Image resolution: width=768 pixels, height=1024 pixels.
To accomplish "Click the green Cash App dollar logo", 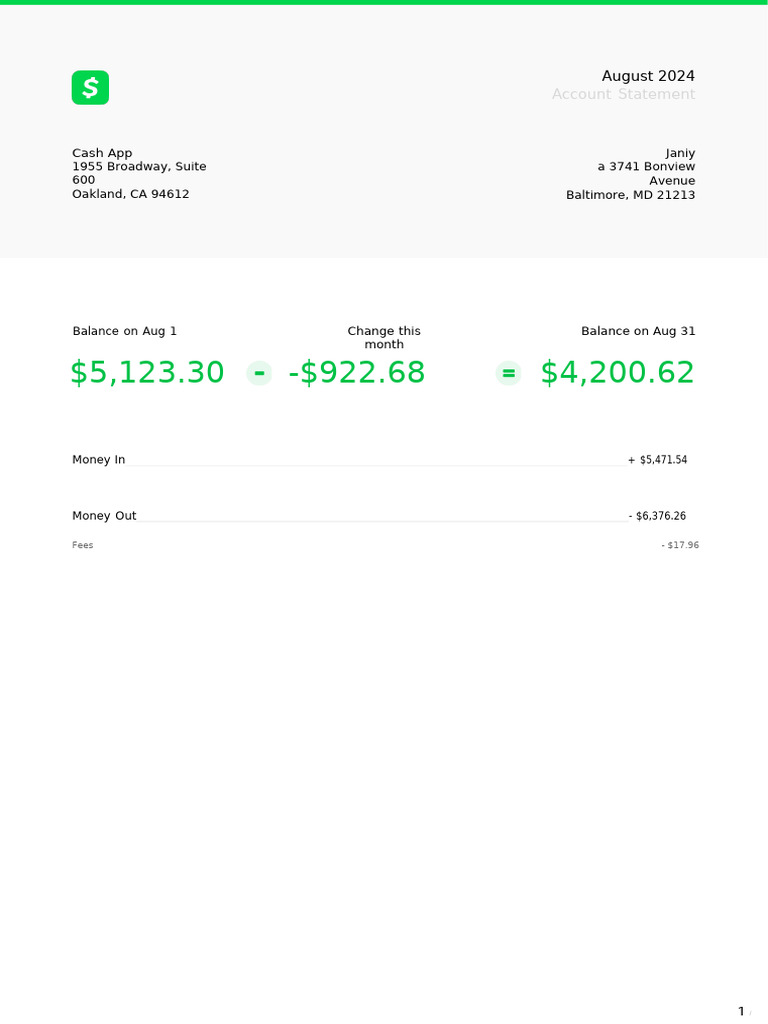I will (x=90, y=88).
